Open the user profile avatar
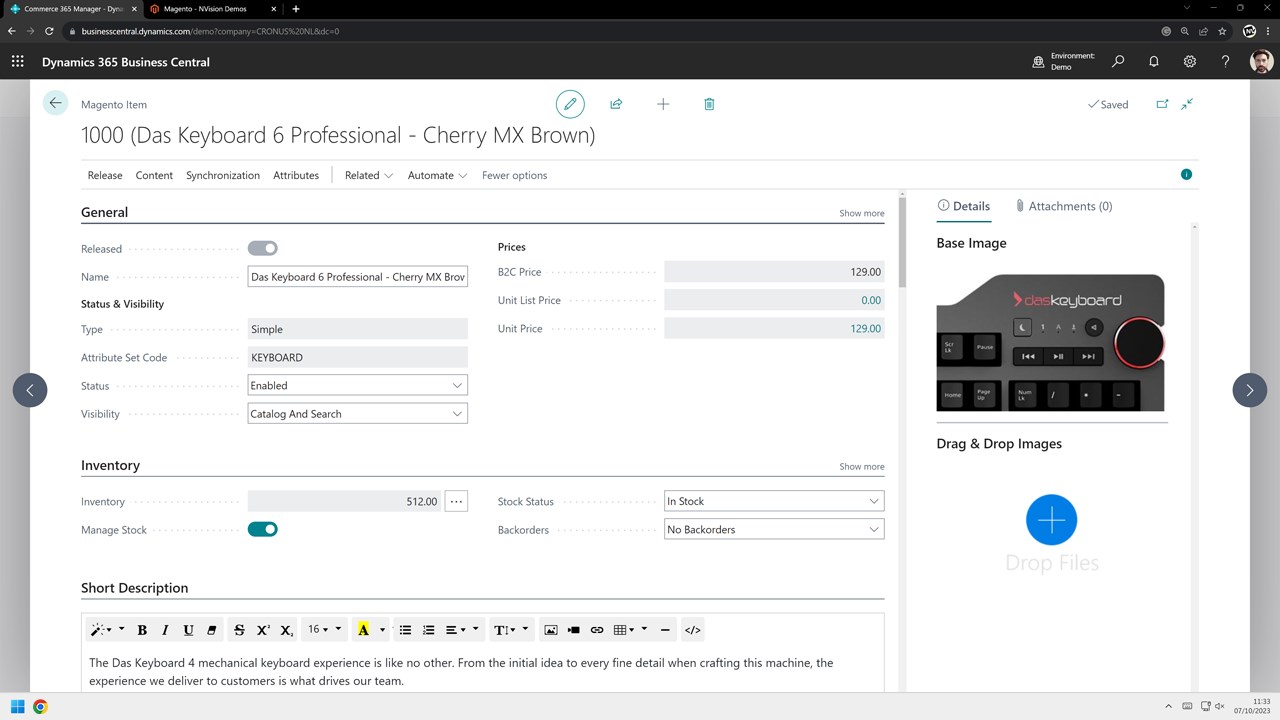The width and height of the screenshot is (1280, 720). 1261,62
